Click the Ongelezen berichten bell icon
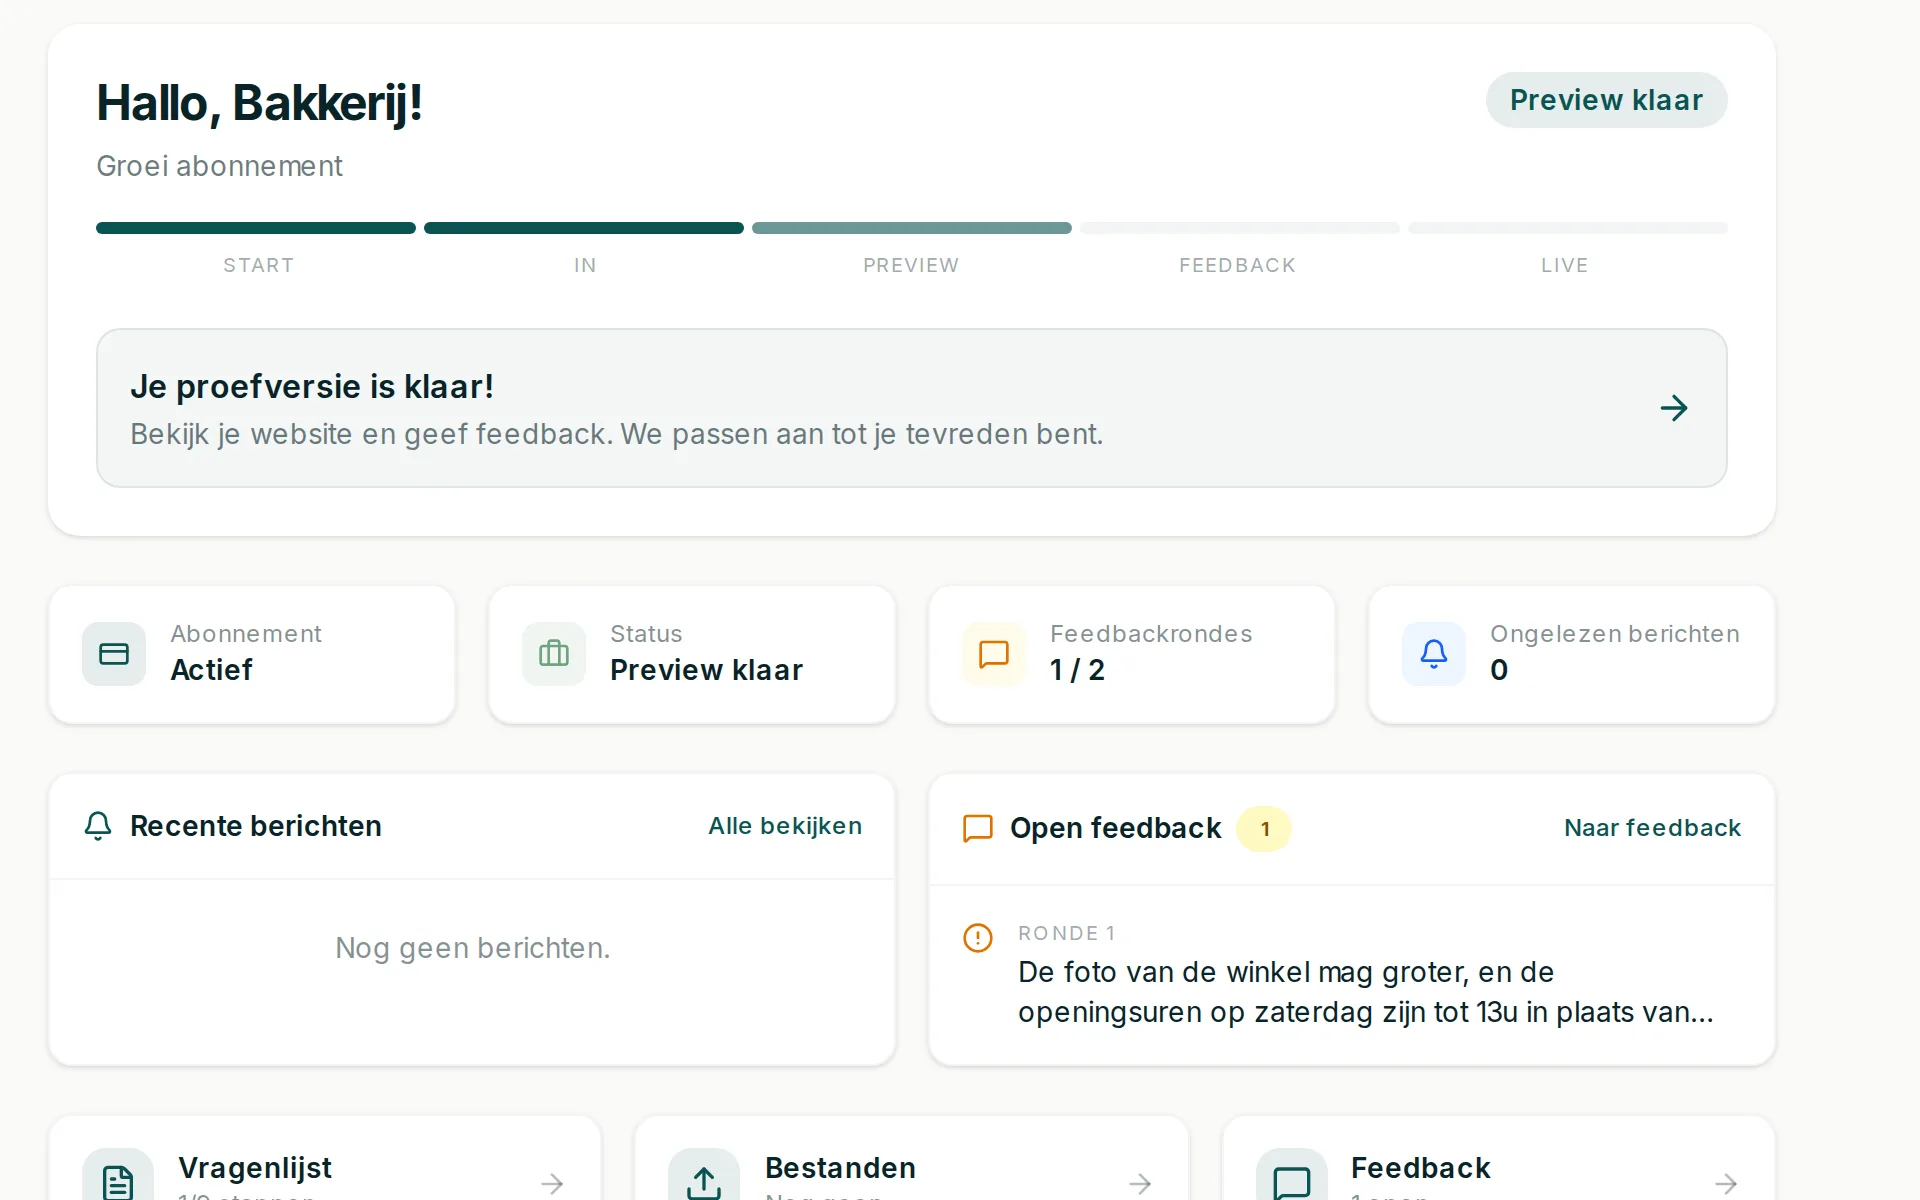This screenshot has height=1200, width=1920. pyautogui.click(x=1434, y=654)
